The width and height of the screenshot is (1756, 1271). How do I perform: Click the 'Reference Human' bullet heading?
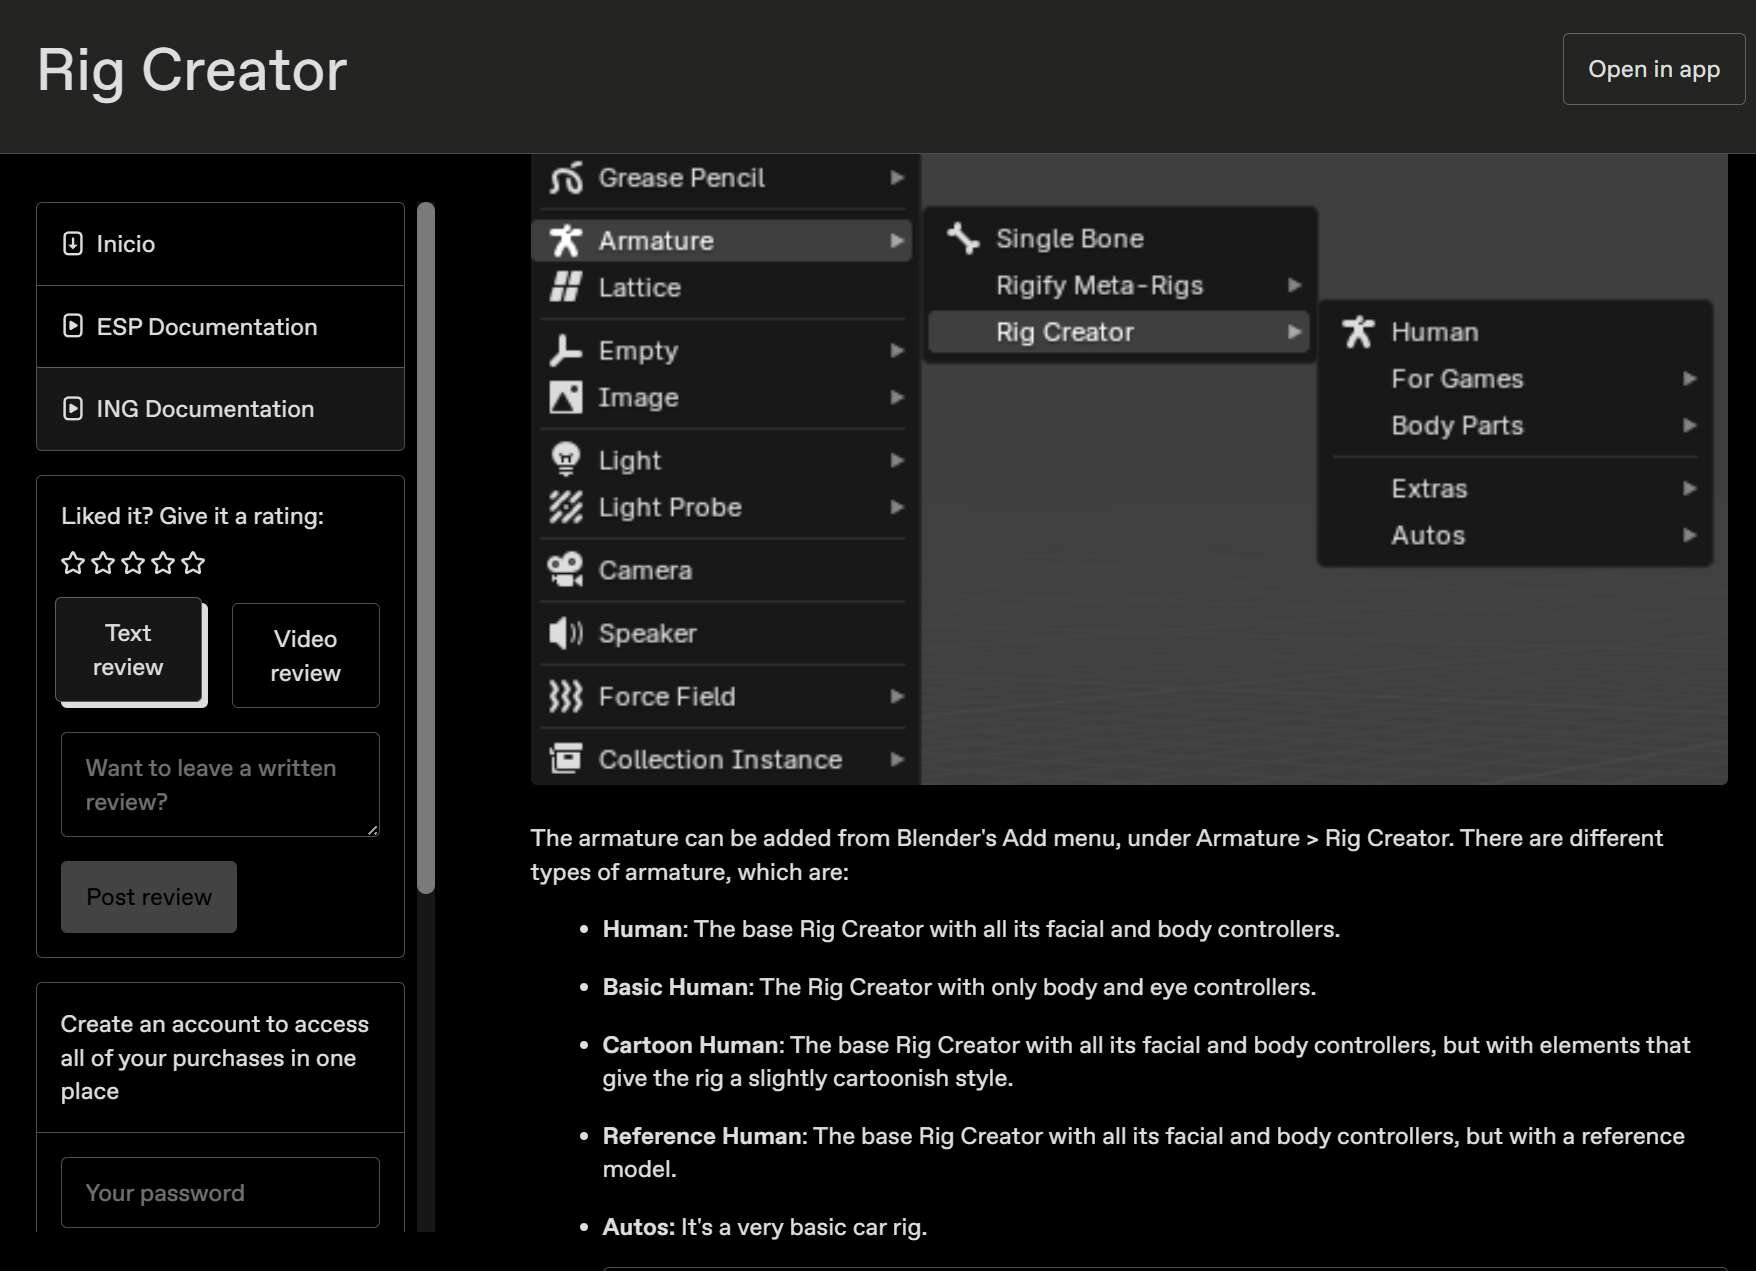point(703,1136)
